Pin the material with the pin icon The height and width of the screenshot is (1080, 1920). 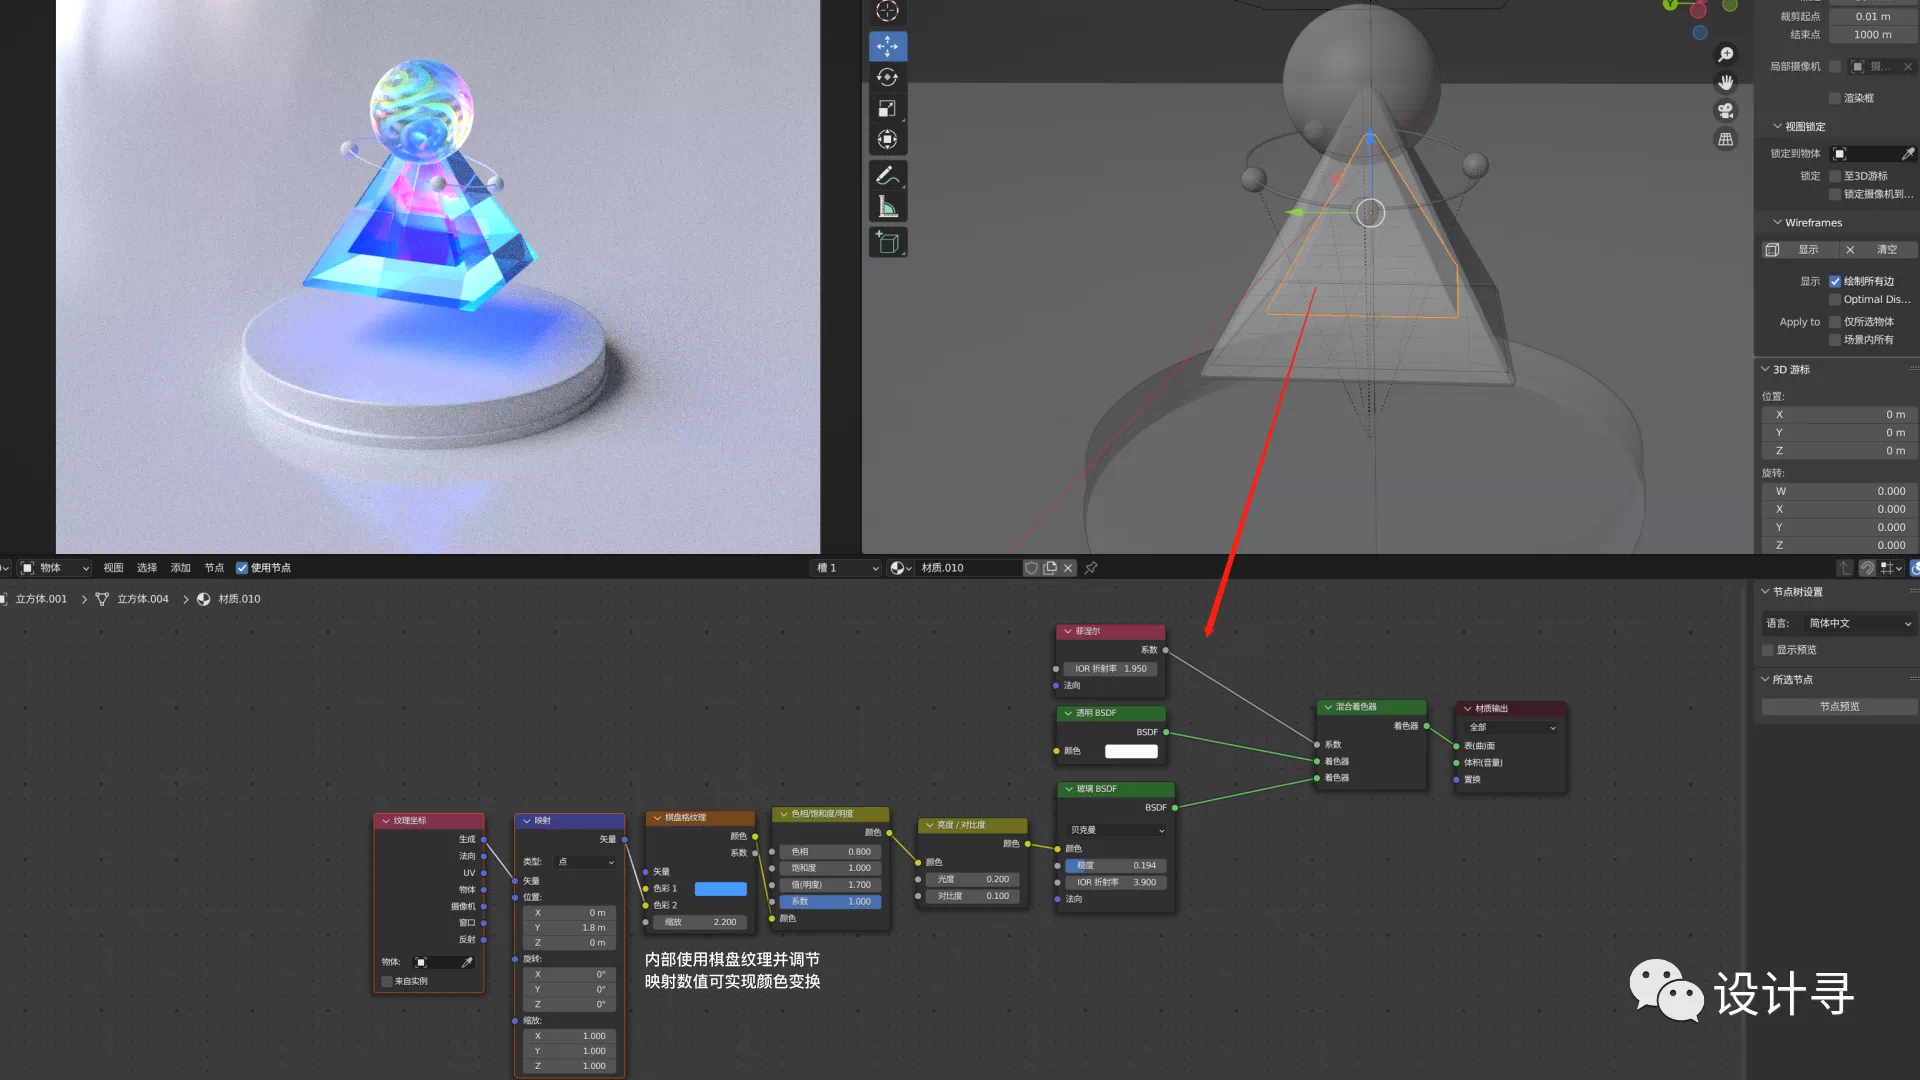(1091, 568)
